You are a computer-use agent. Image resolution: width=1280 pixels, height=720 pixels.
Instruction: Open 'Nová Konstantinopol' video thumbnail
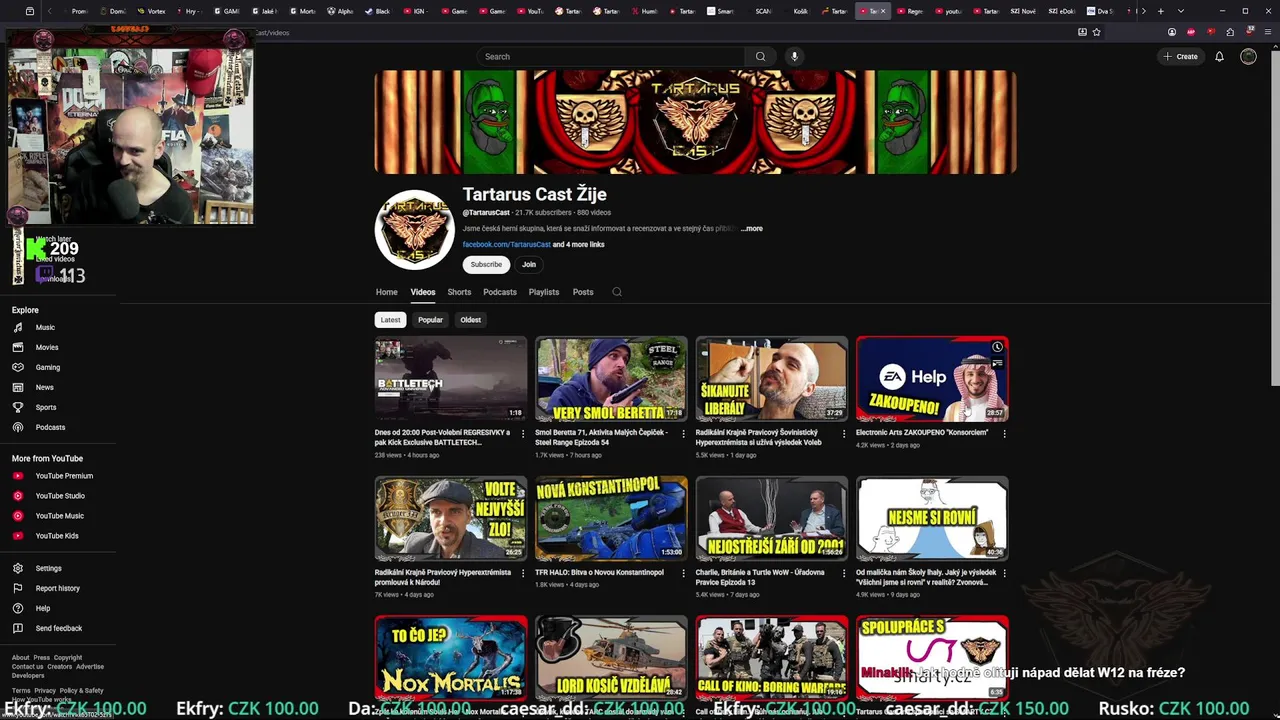point(611,519)
